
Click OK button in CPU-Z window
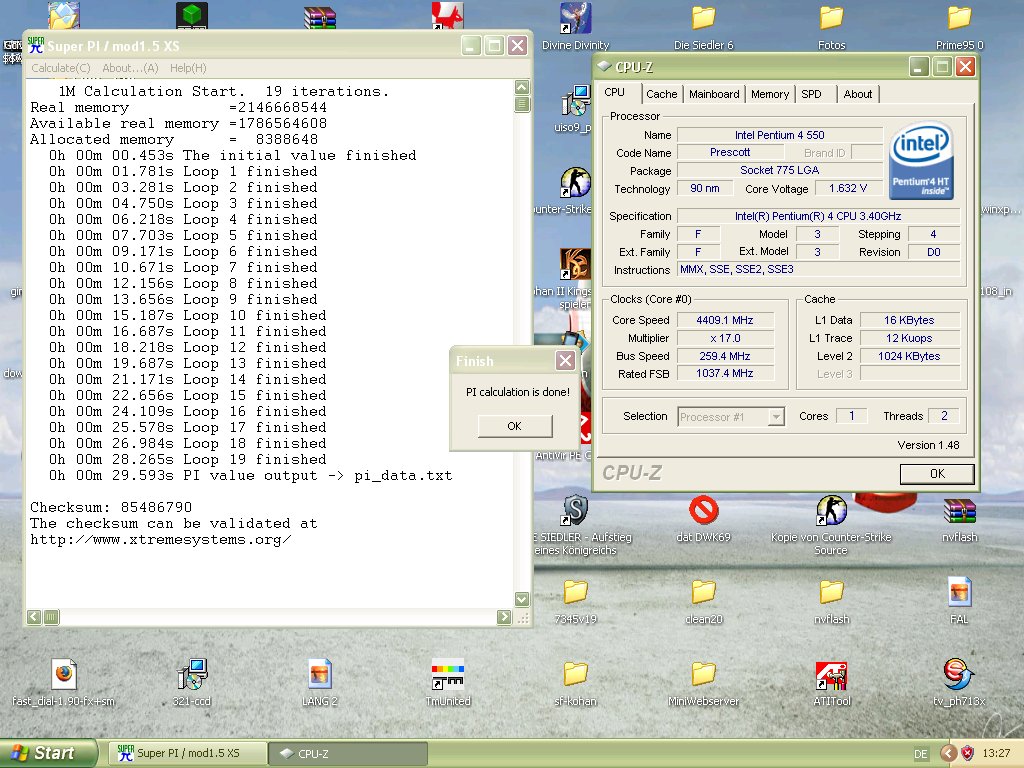(937, 473)
